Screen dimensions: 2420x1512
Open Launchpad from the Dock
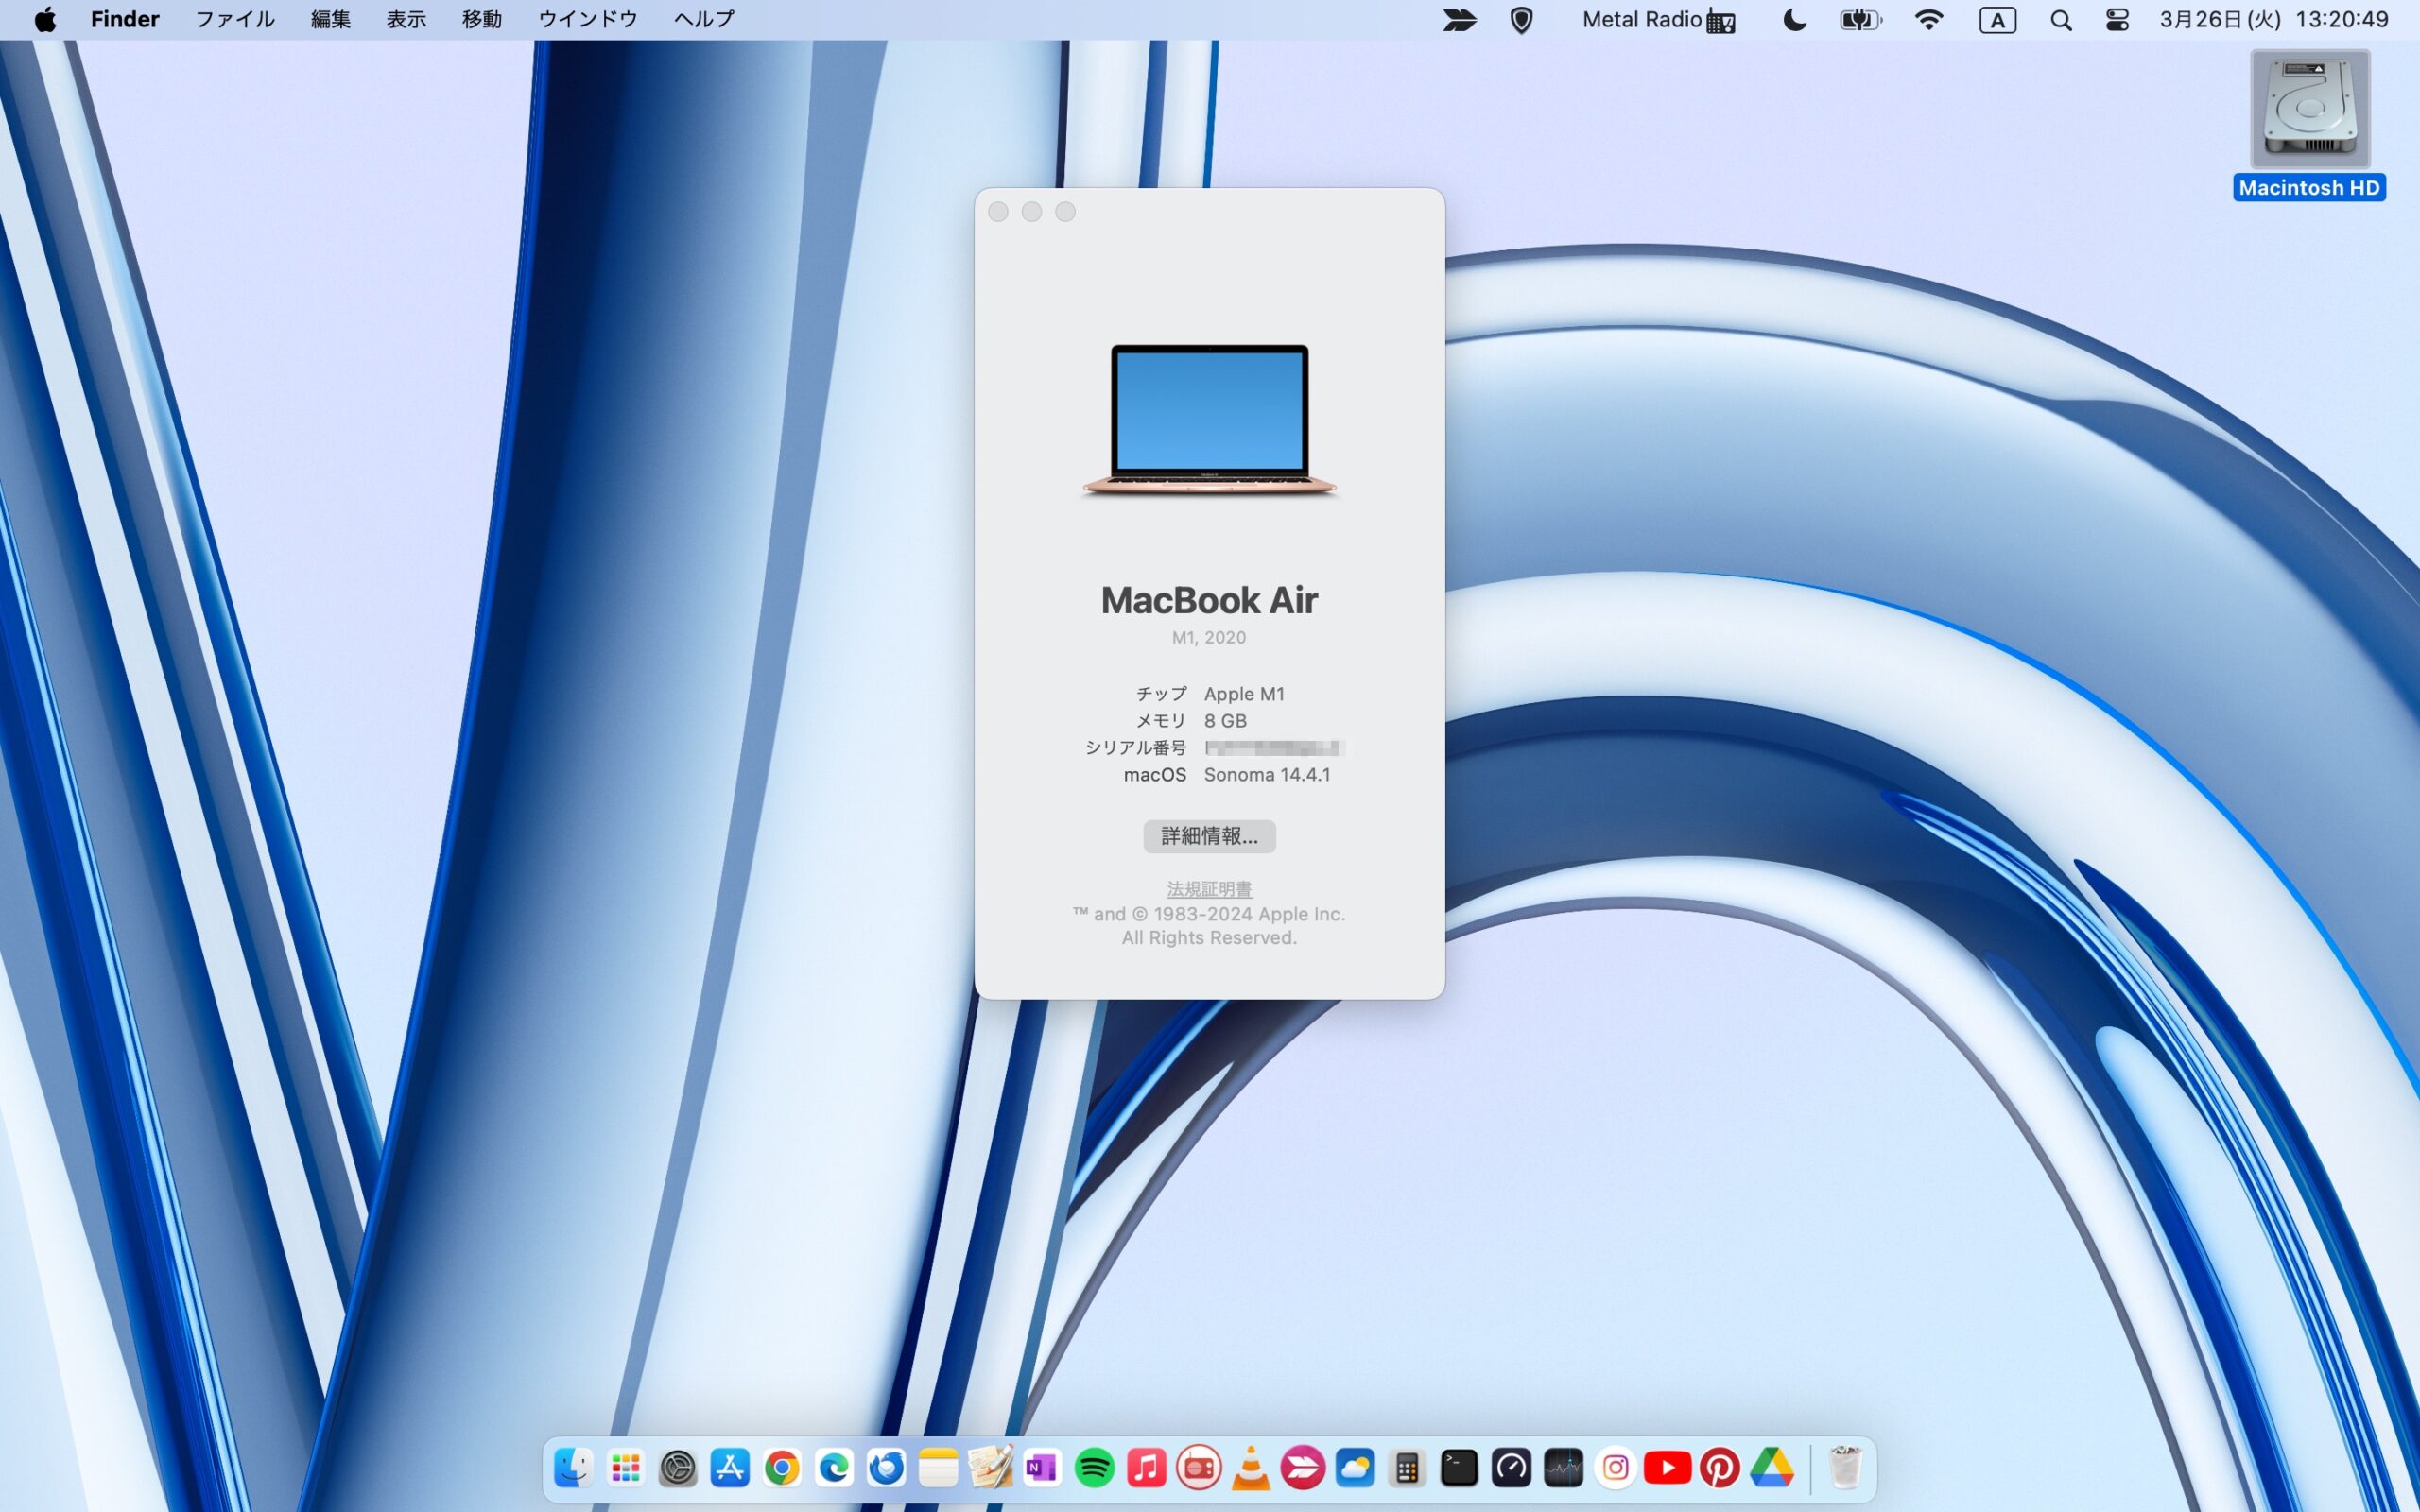point(626,1468)
